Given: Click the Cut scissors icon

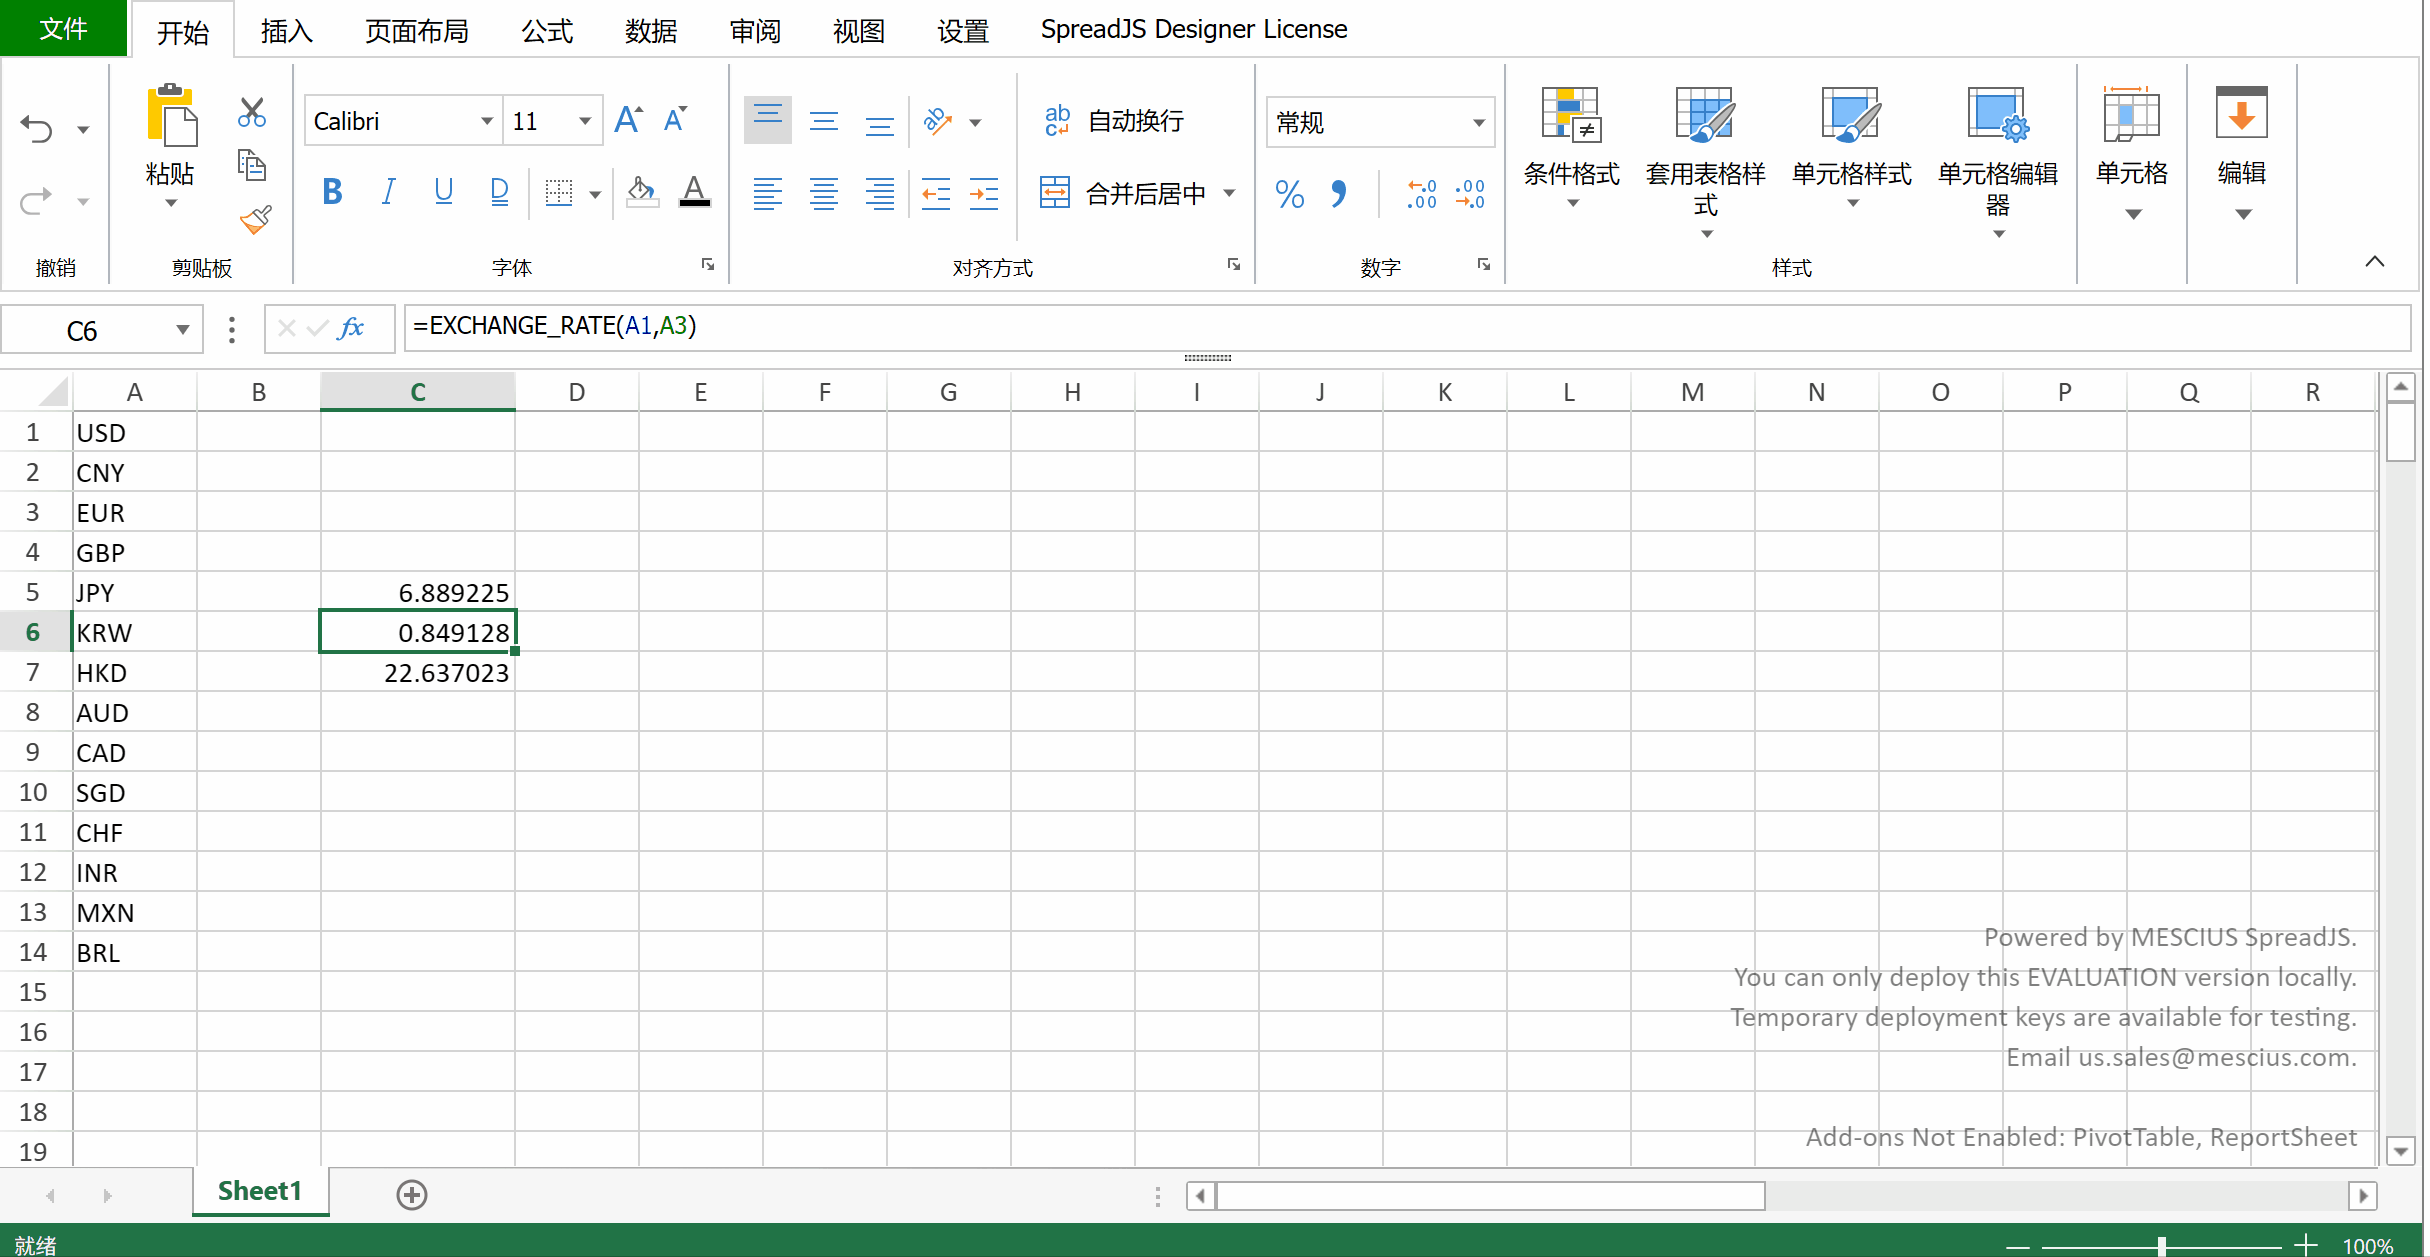Looking at the screenshot, I should 252,112.
